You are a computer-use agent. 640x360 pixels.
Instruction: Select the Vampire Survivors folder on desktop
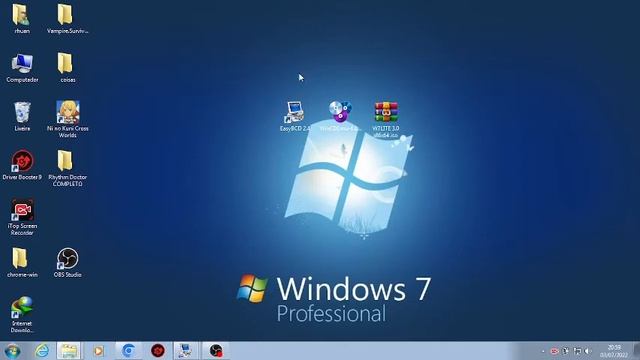coord(67,19)
